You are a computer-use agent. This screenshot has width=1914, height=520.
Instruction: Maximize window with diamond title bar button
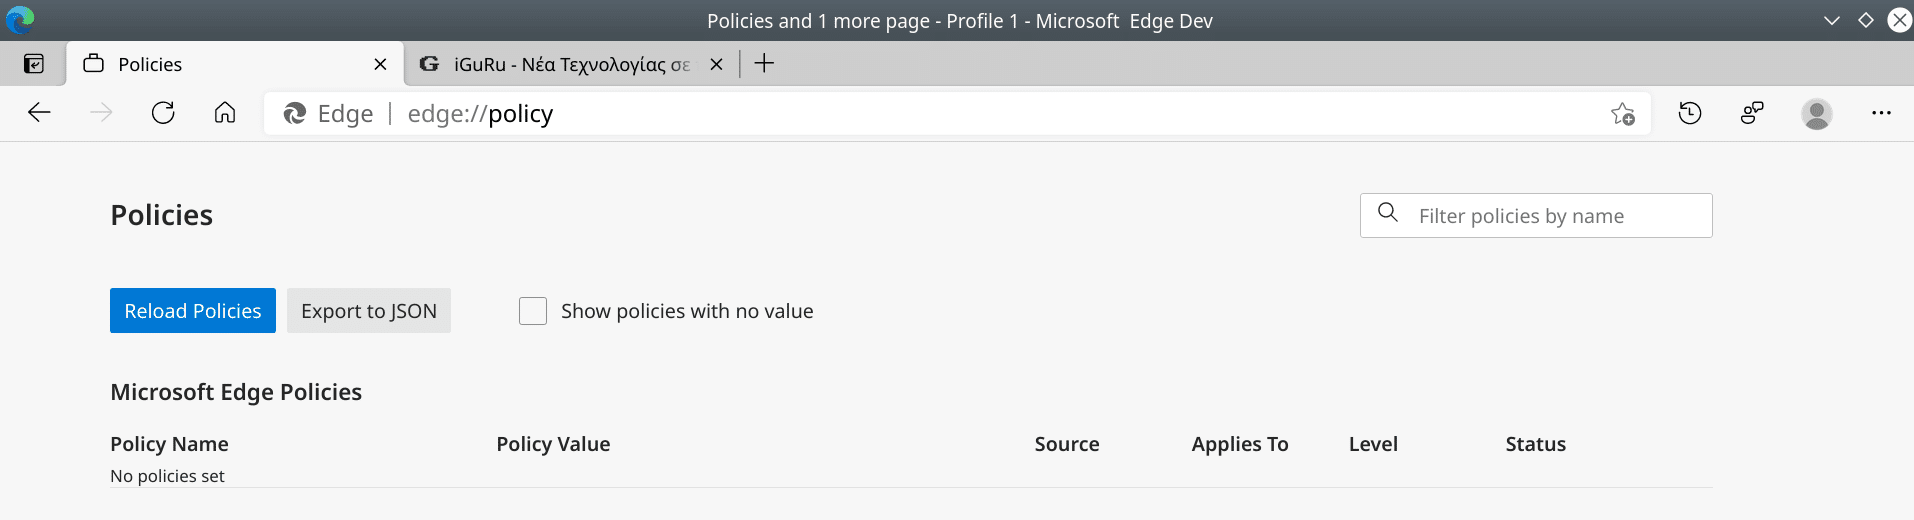pyautogui.click(x=1866, y=20)
